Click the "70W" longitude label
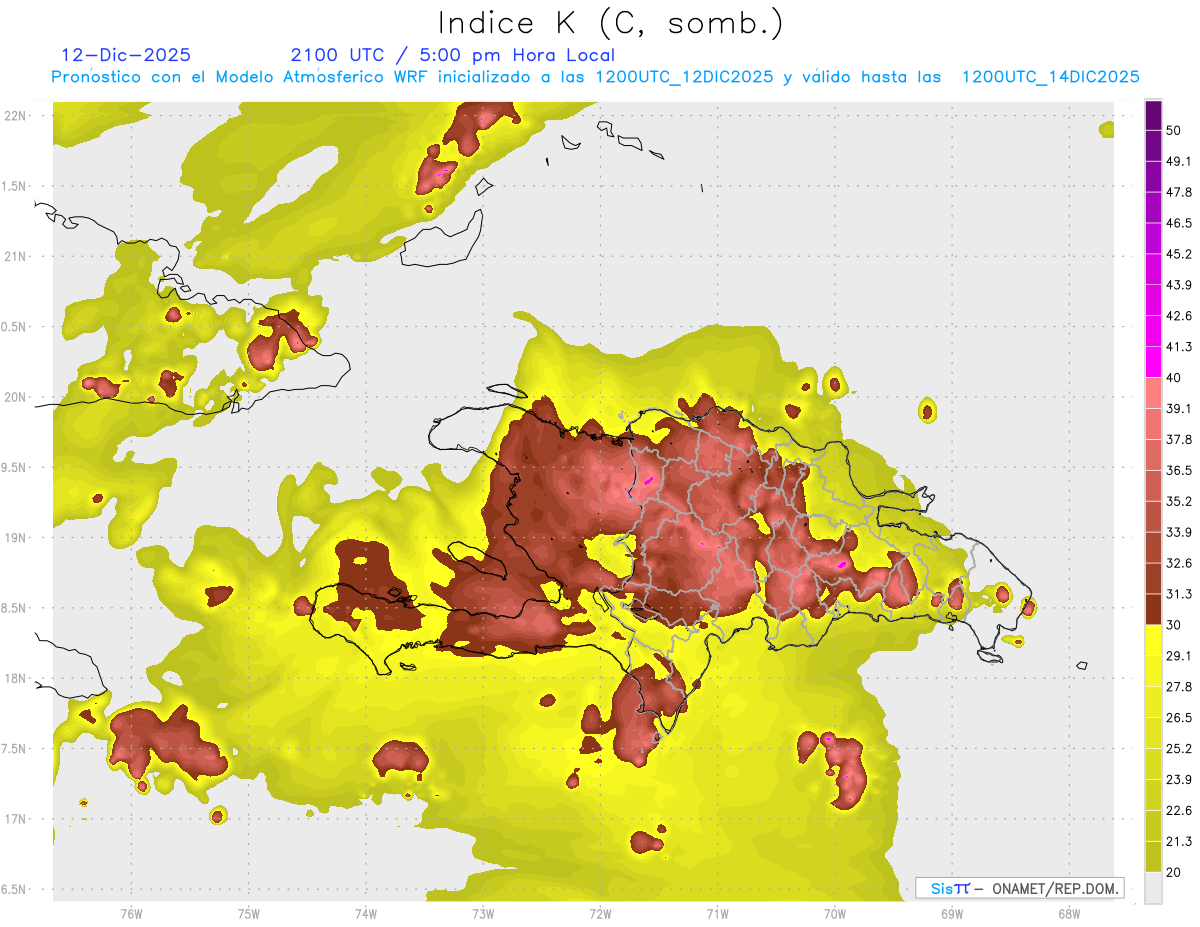This screenshot has width=1200, height=927. pos(835,914)
